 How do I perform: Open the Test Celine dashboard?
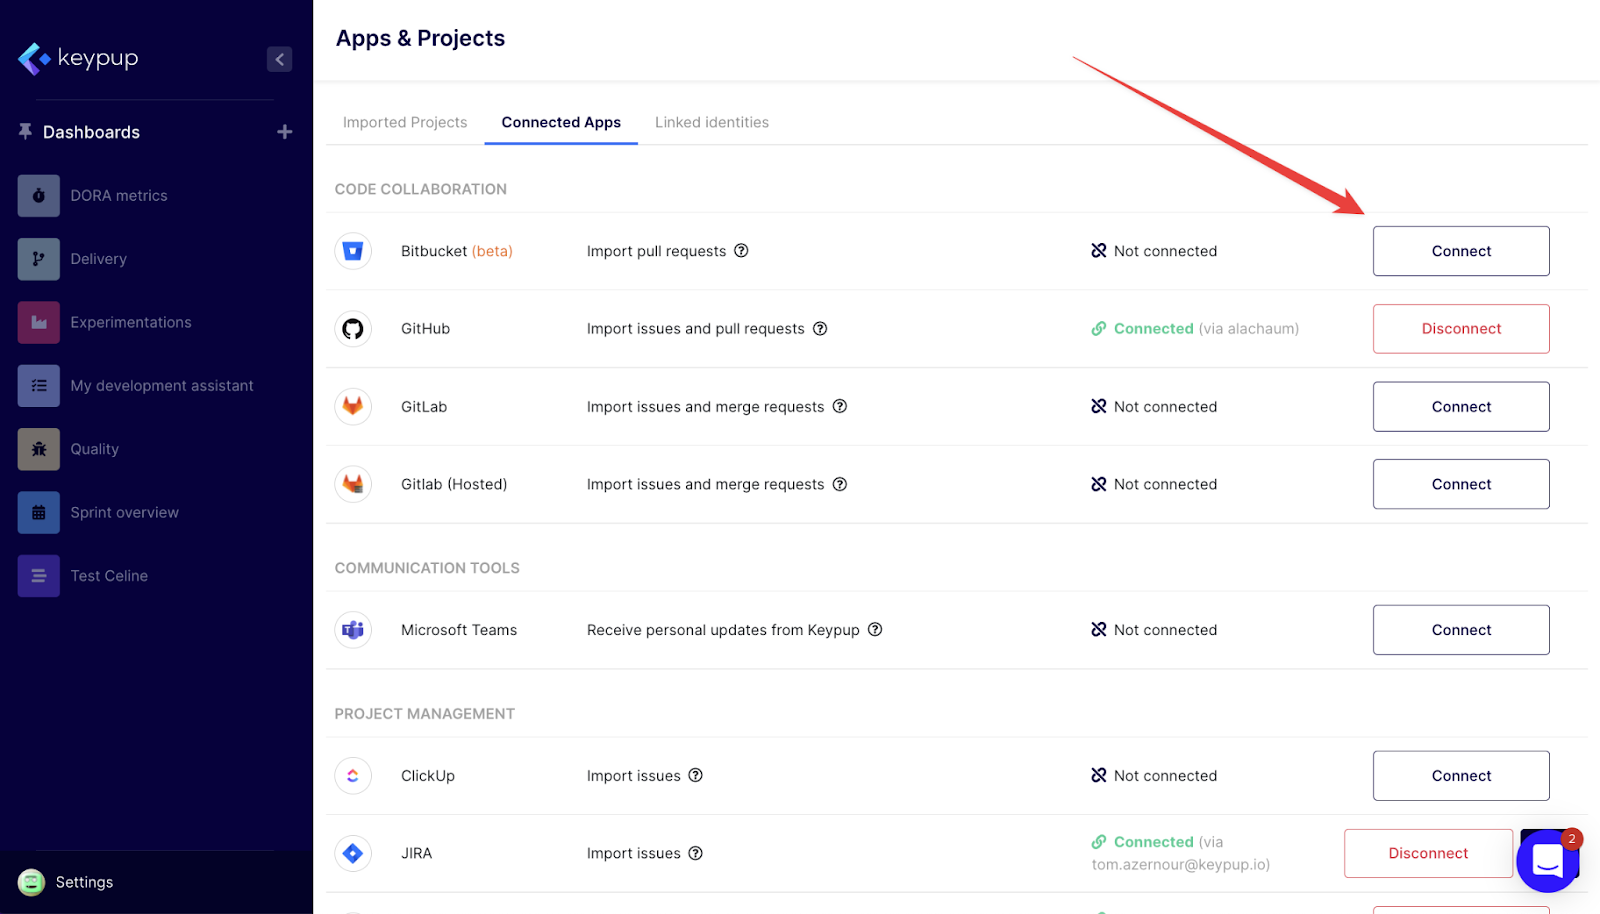108,576
